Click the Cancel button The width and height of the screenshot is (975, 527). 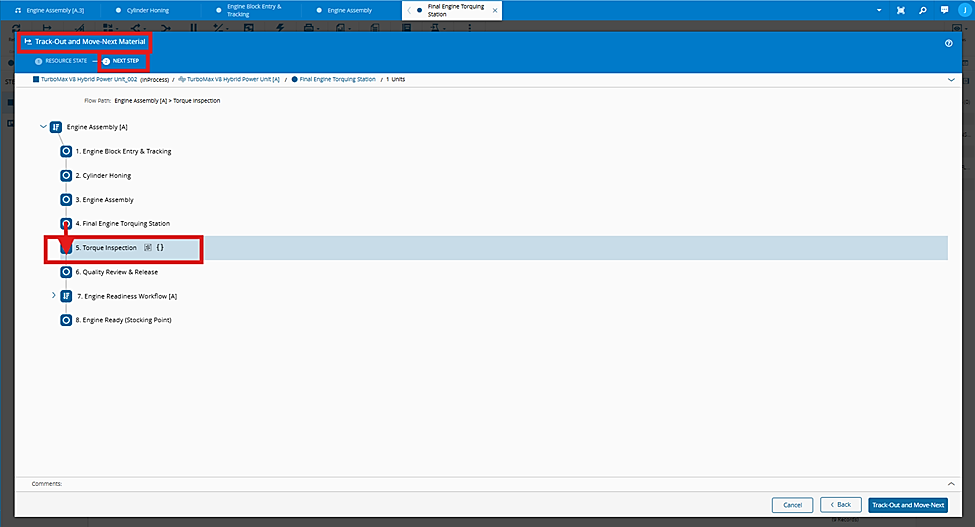click(792, 505)
